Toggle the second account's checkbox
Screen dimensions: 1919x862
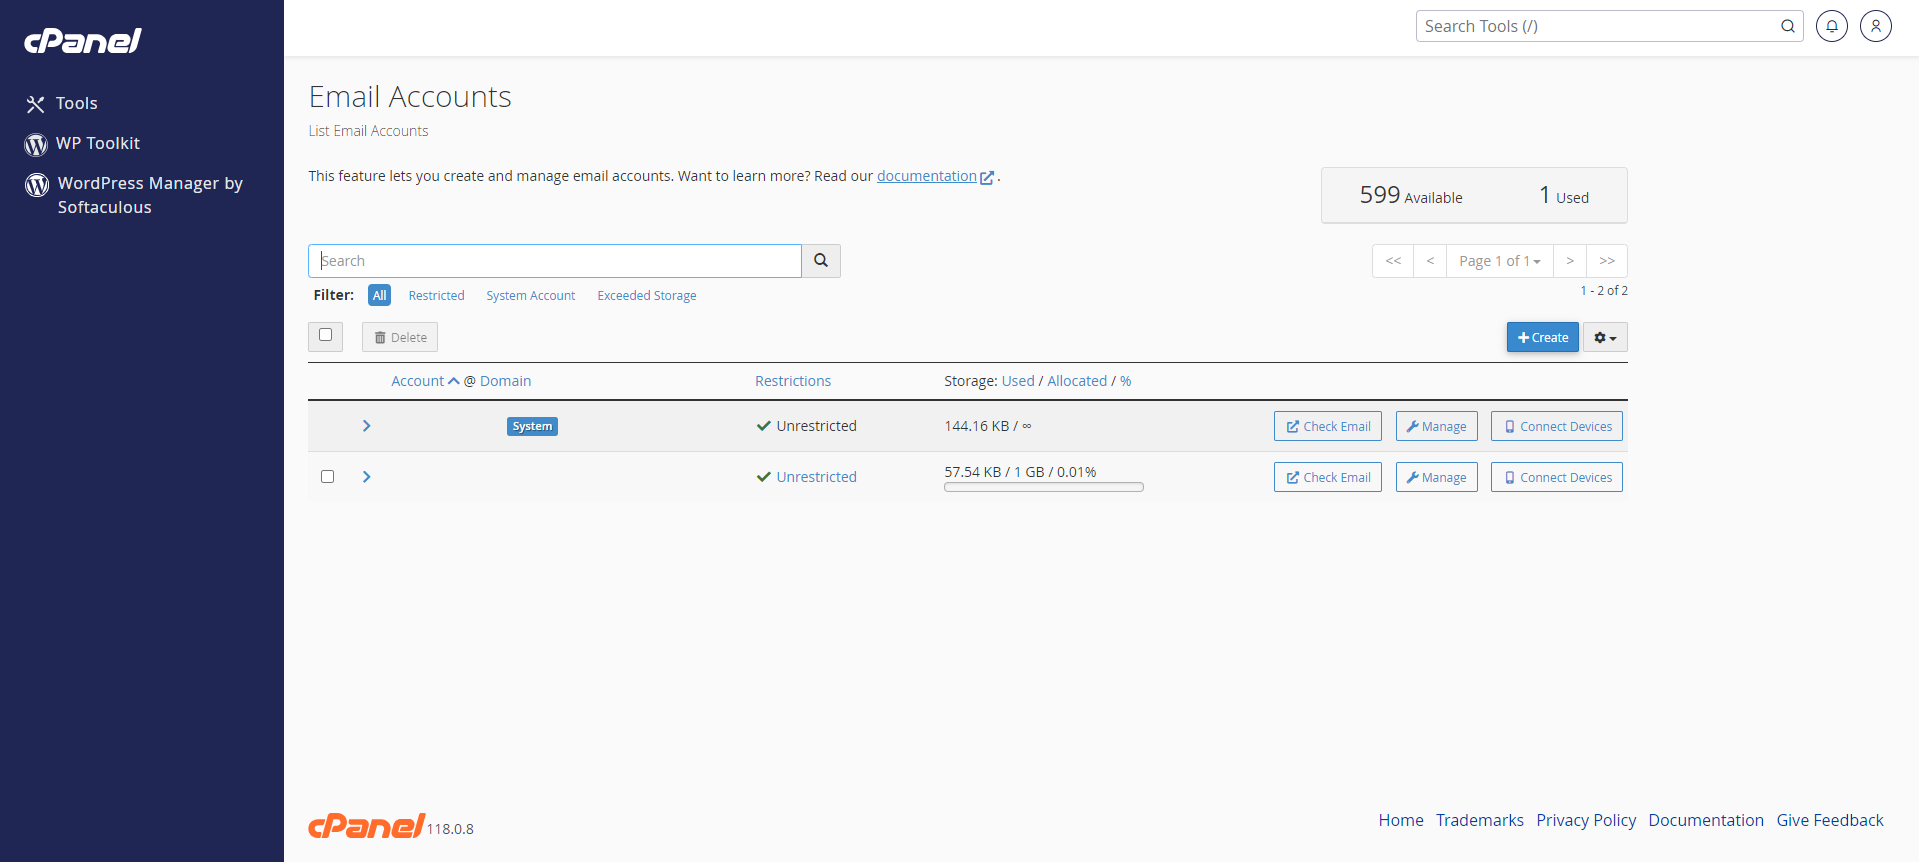[327, 477]
